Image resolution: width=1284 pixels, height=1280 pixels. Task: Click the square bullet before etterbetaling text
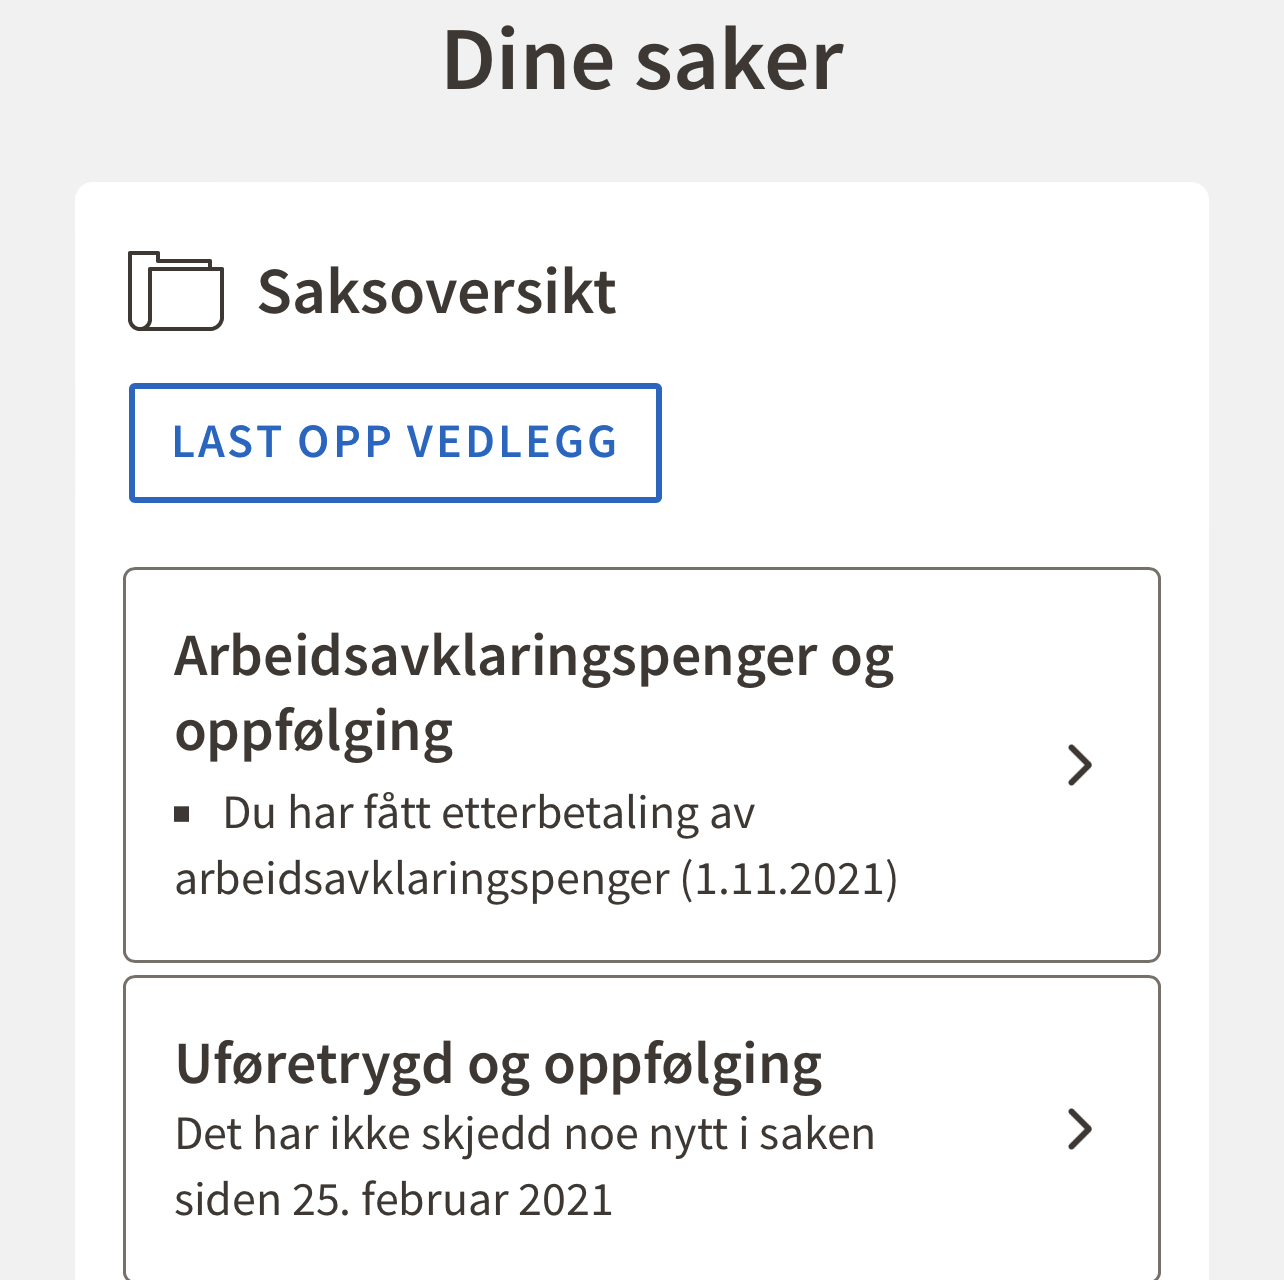tap(182, 815)
